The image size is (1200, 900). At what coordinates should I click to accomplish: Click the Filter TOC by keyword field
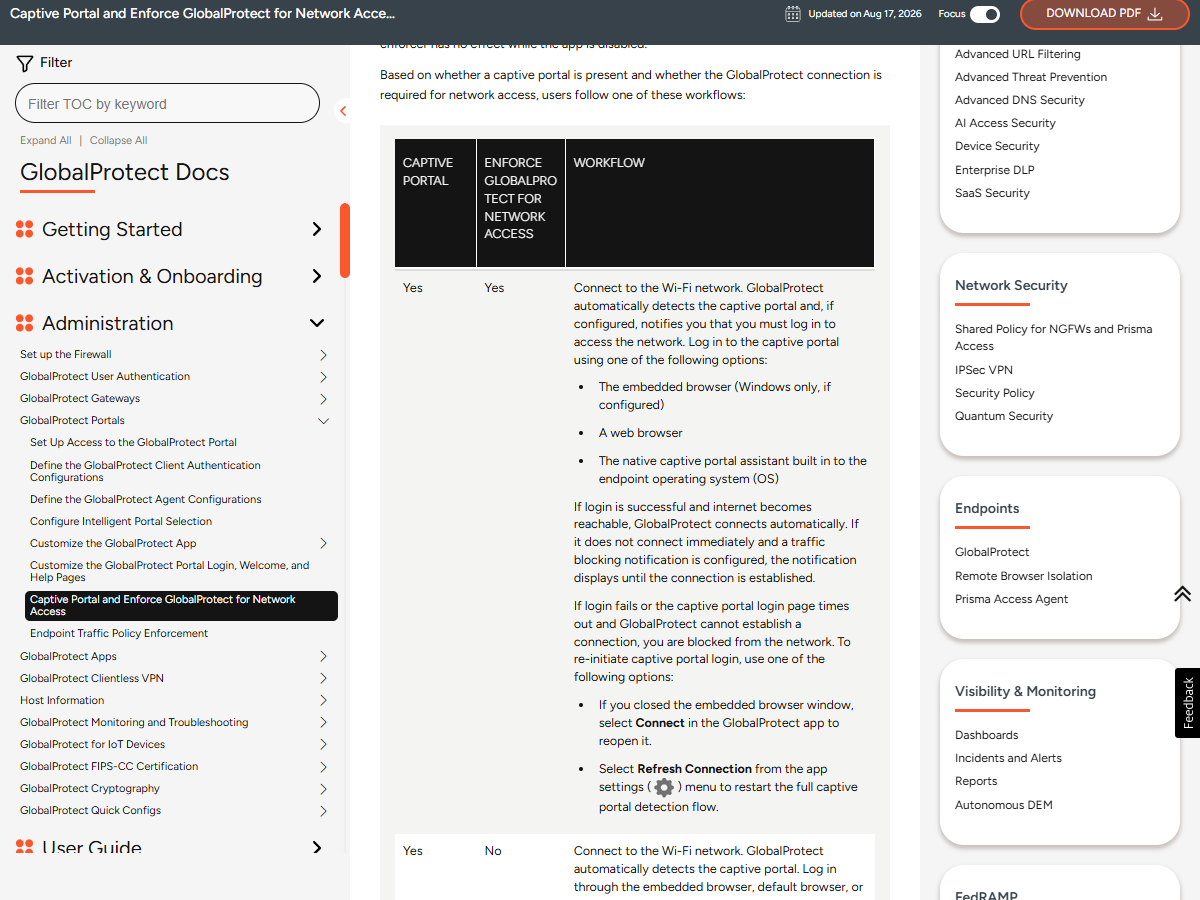coord(167,104)
